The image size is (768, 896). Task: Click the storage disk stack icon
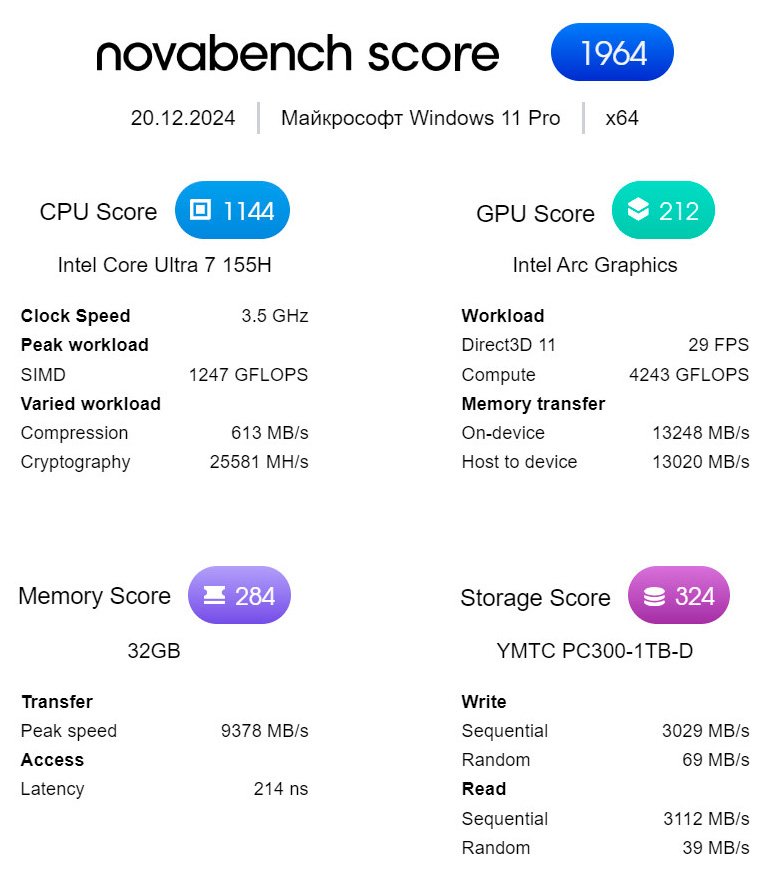(654, 597)
